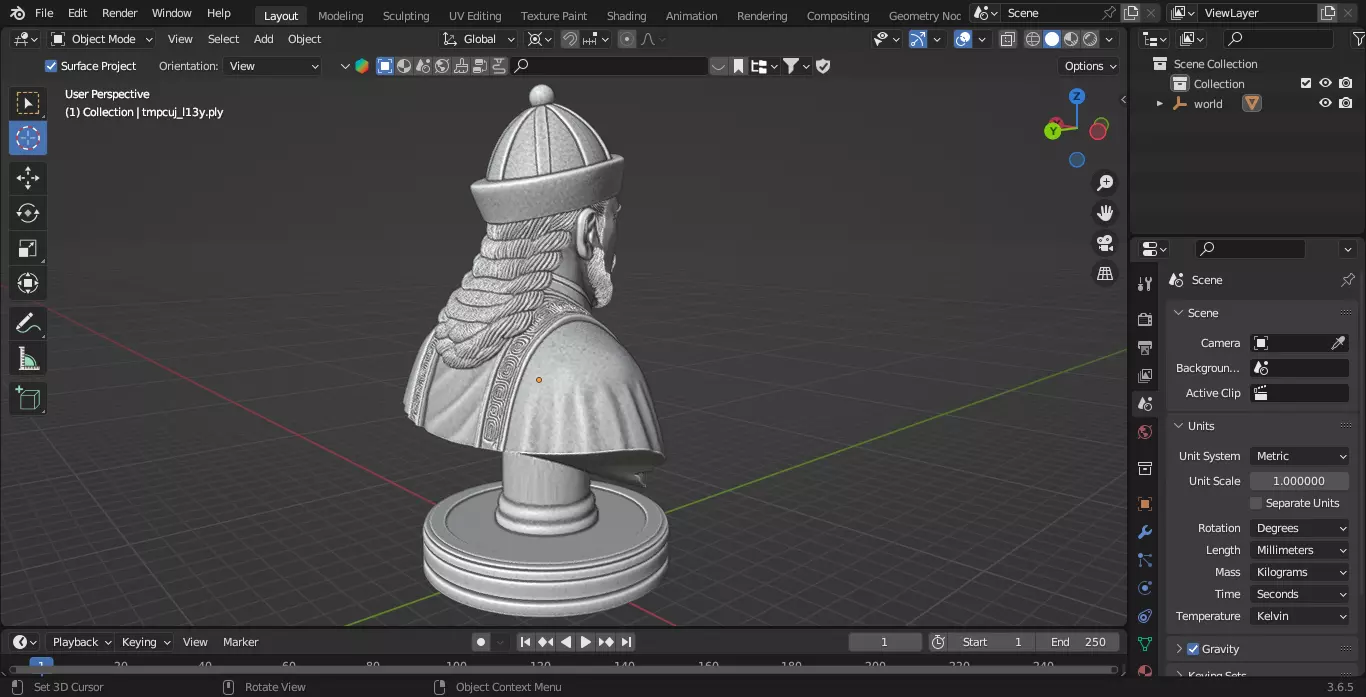Select the Add Cube tool
This screenshot has height=697, width=1366.
pos(28,398)
